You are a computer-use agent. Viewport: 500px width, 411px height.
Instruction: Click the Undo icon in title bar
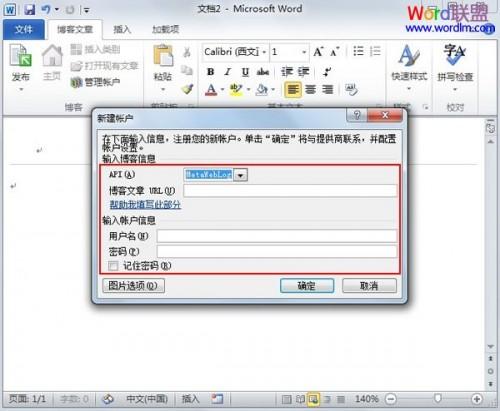[46, 10]
